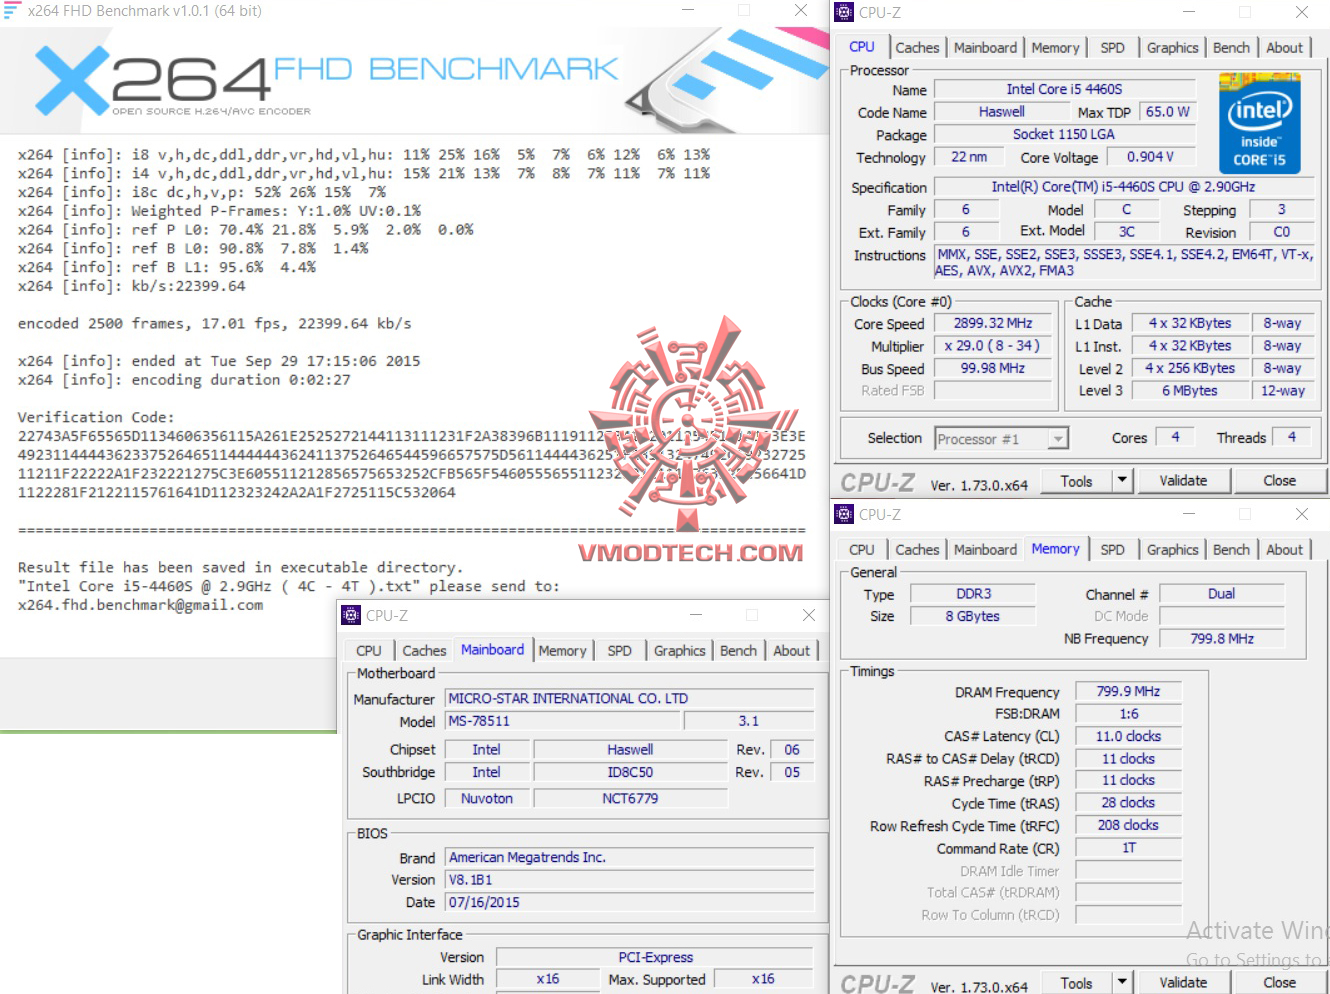Click the Specification field showing i5-4460S CPU @ 2.90GHz
The height and width of the screenshot is (994, 1330).
[x=1123, y=187]
